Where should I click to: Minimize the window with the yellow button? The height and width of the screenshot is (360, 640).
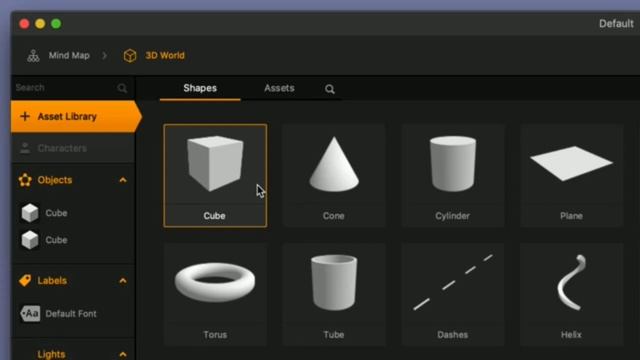(x=40, y=24)
